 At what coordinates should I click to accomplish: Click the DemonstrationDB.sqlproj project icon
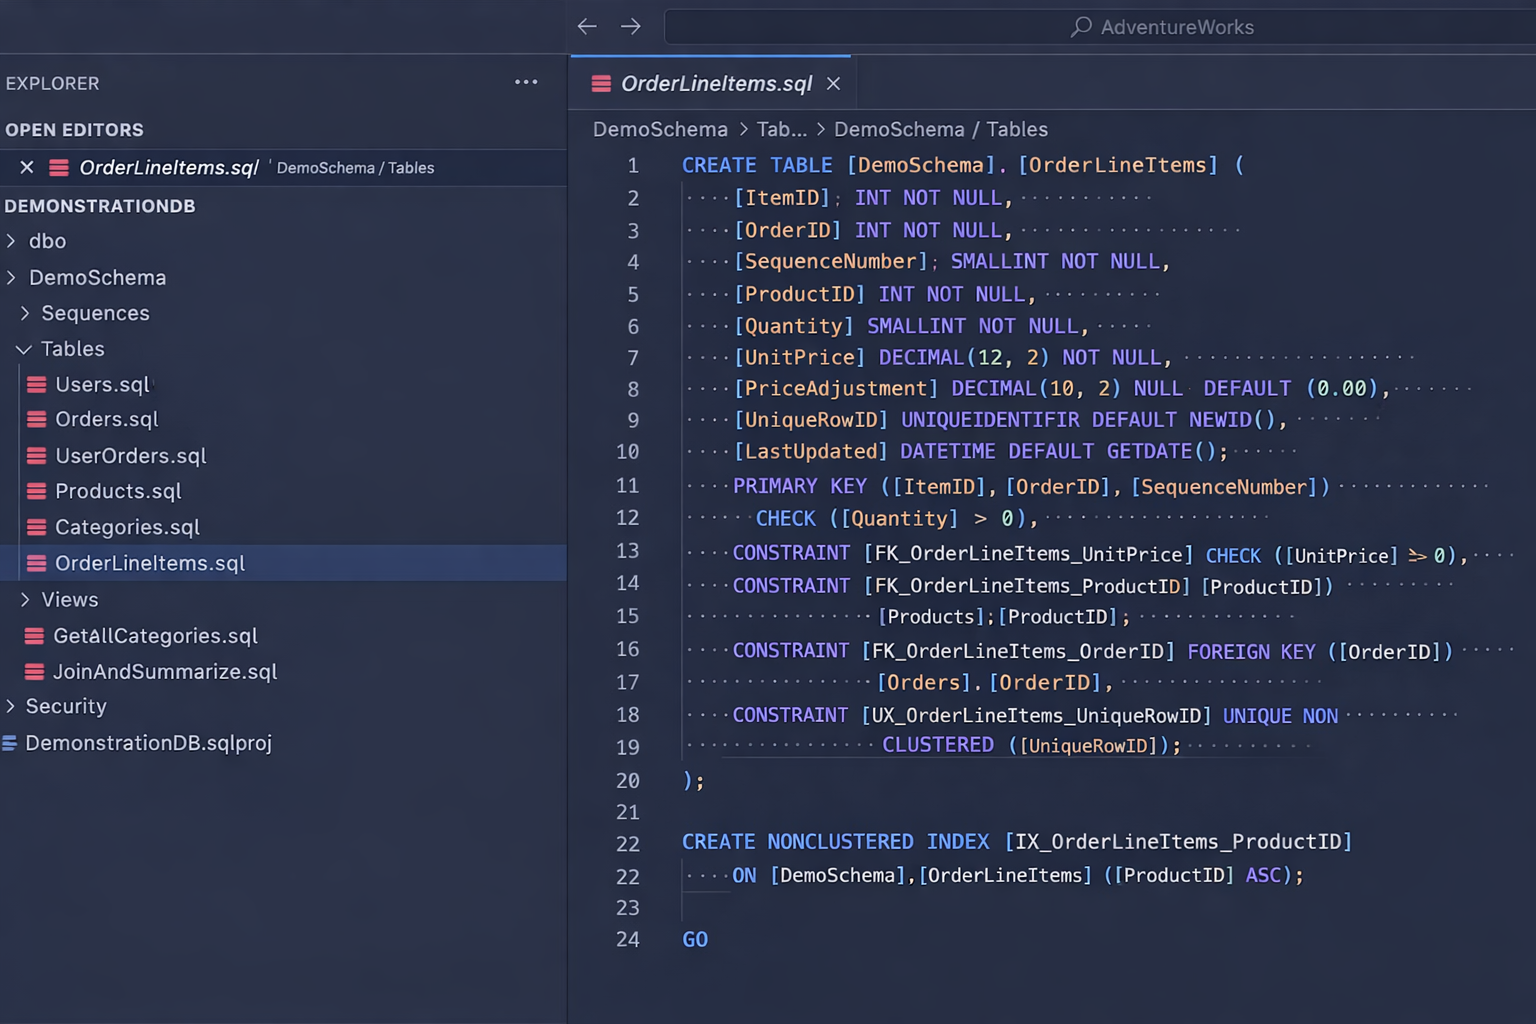point(10,743)
